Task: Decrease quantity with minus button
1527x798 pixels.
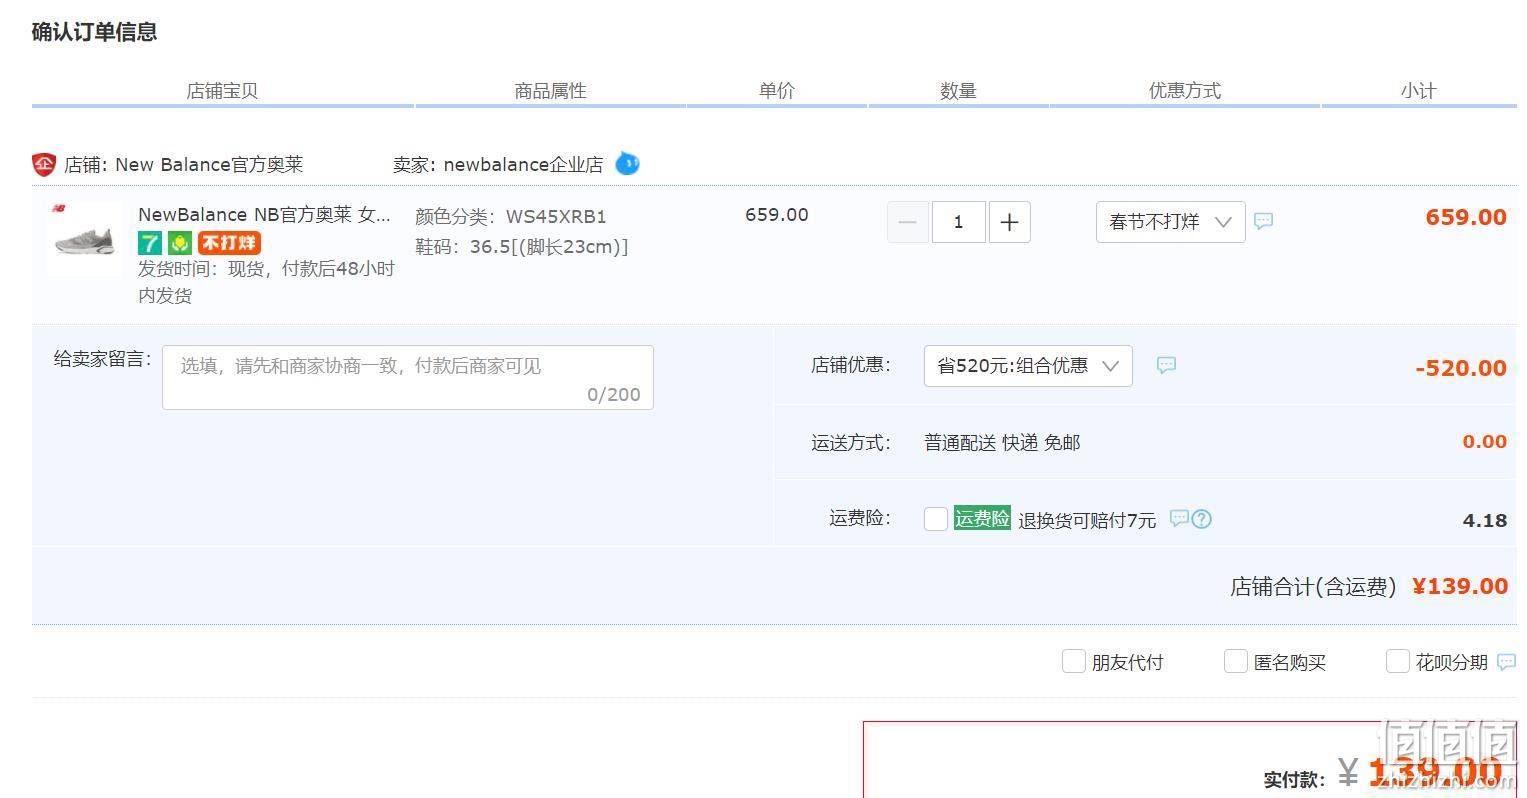Action: click(908, 222)
